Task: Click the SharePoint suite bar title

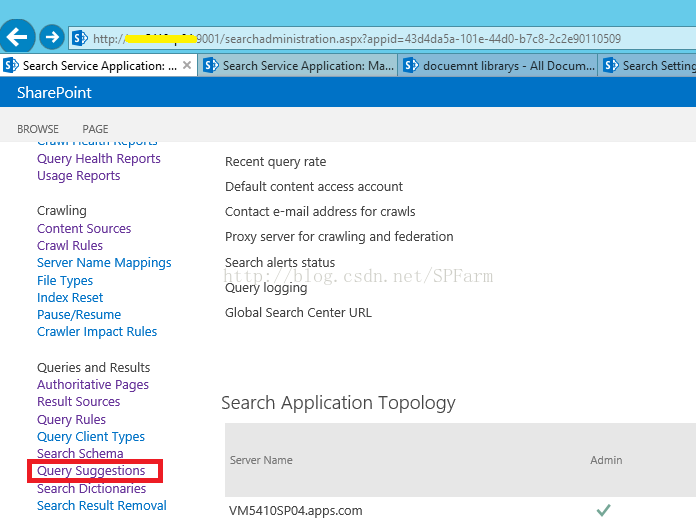Action: coord(54,92)
